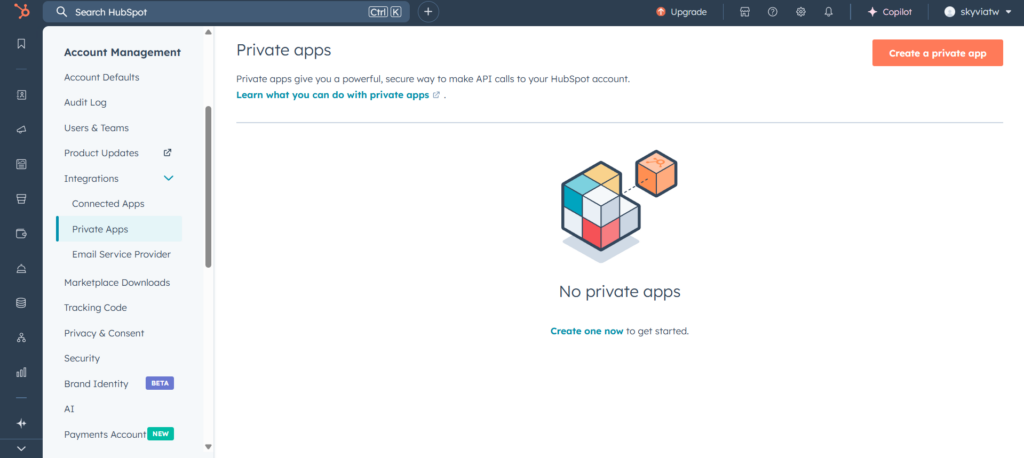The height and width of the screenshot is (458, 1024).
Task: Click the Private apps page title
Action: pyautogui.click(x=284, y=50)
